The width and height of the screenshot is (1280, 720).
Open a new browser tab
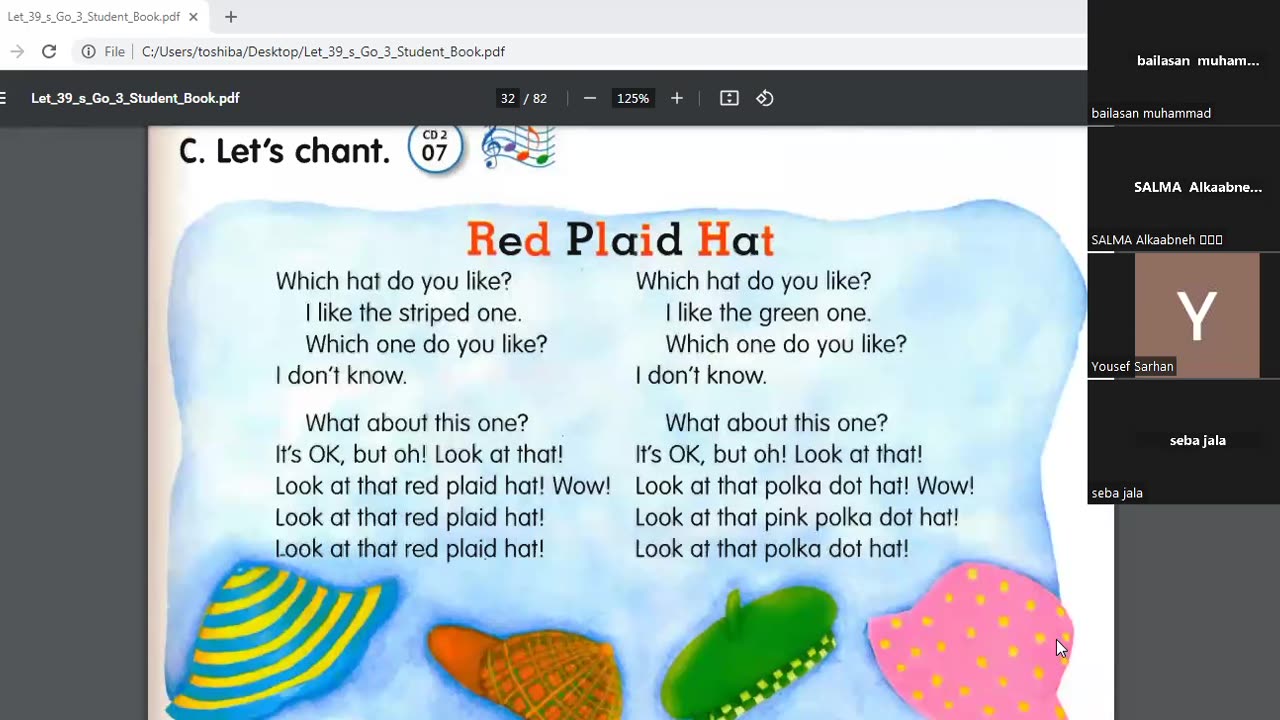click(231, 17)
